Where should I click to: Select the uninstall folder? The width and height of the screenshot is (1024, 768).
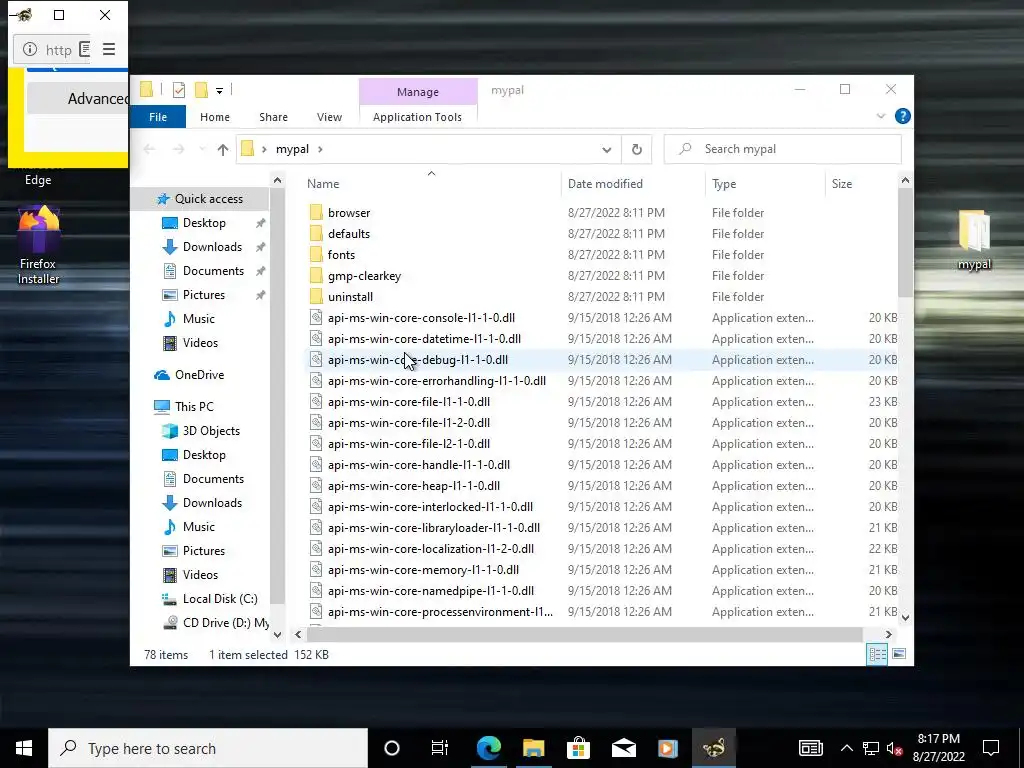[x=350, y=296]
